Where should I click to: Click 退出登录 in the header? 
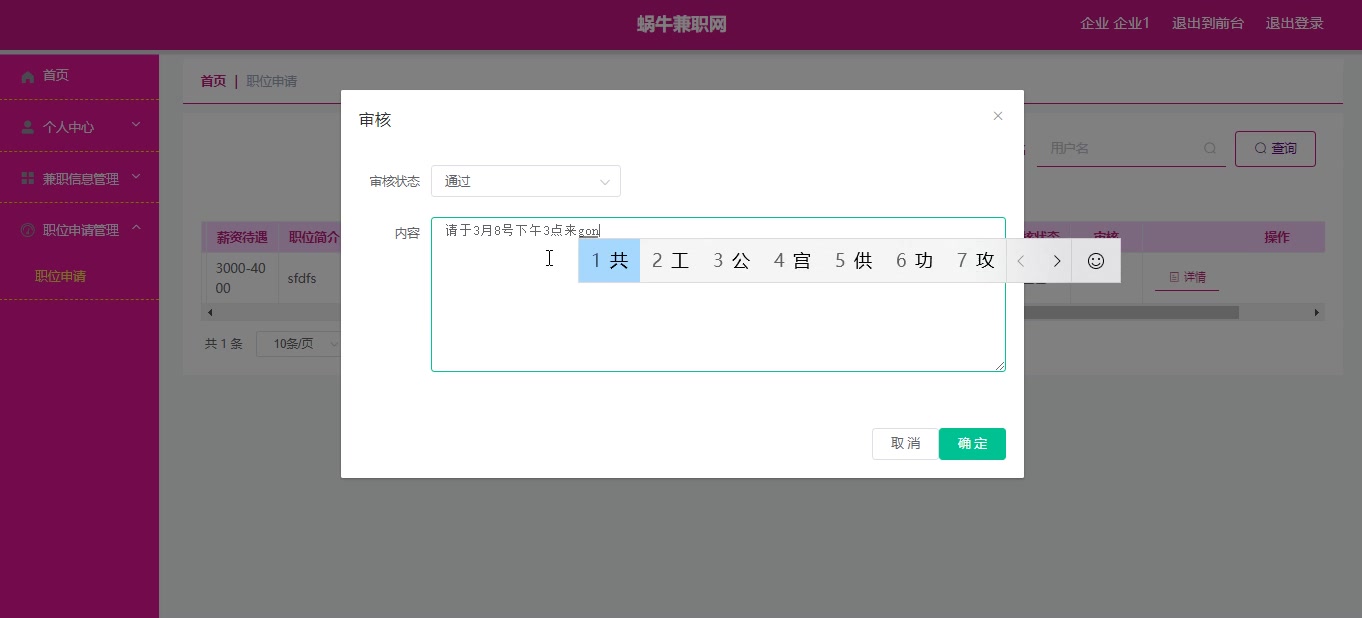(x=1294, y=23)
